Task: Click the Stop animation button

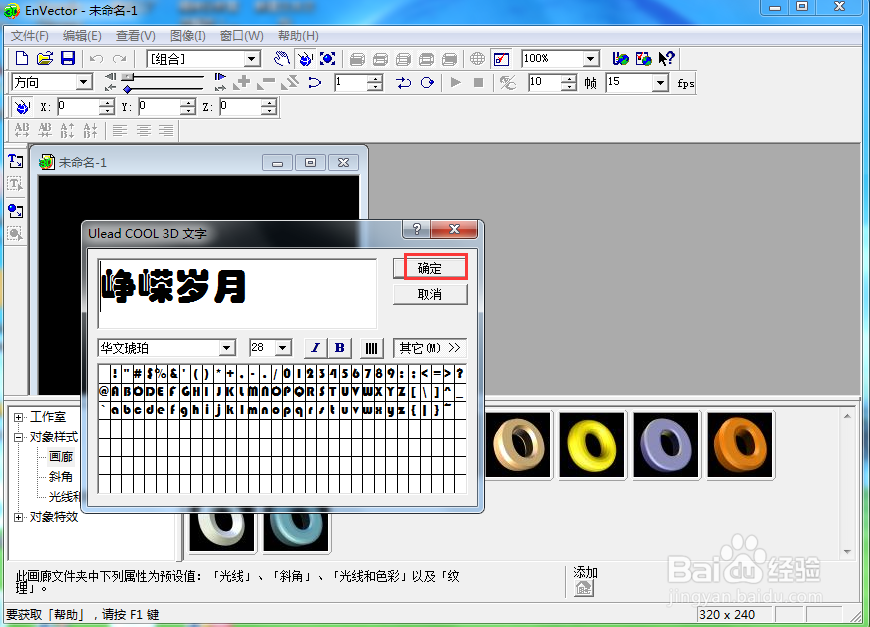Action: 478,83
